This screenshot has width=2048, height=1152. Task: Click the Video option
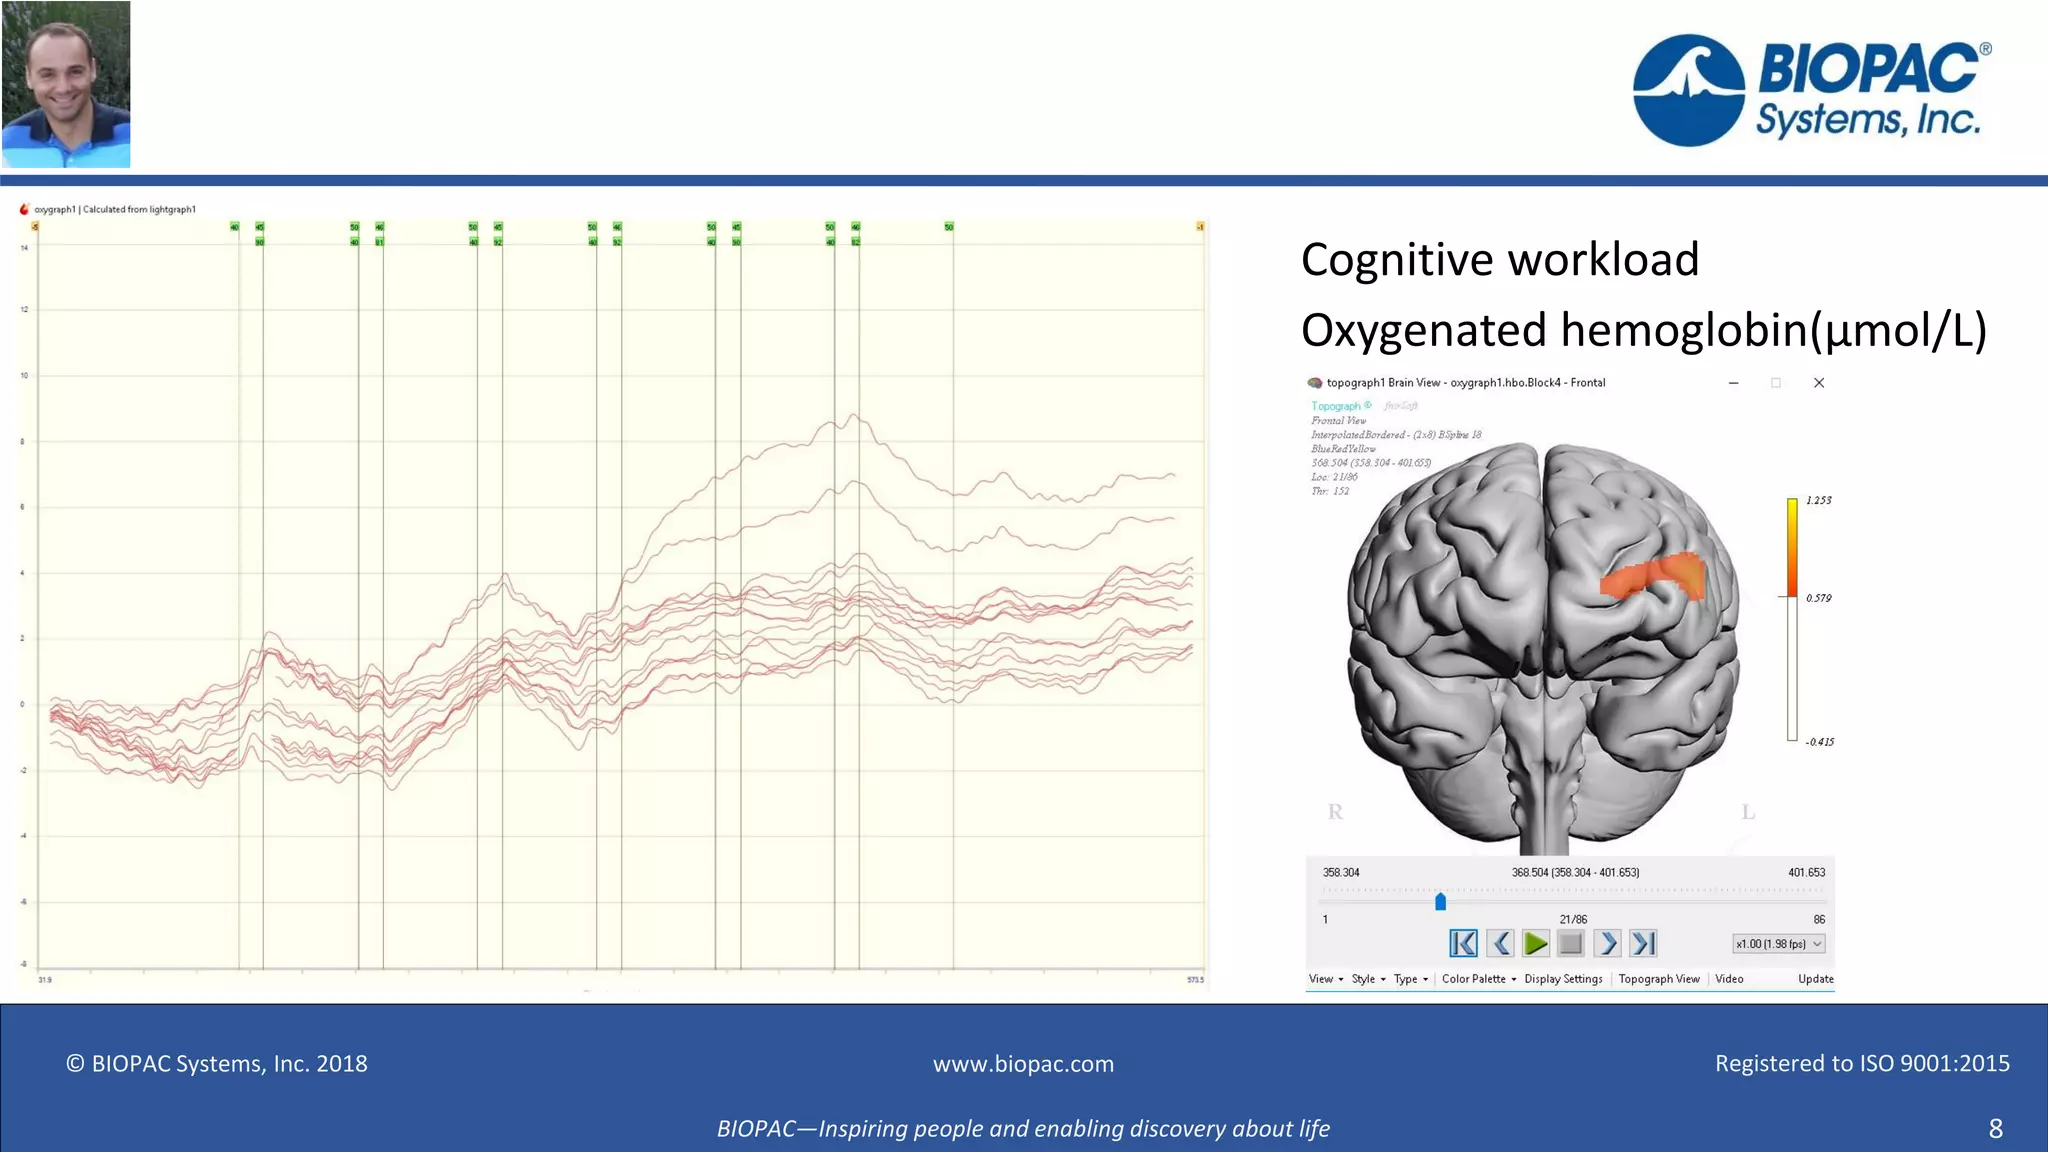(x=1729, y=979)
